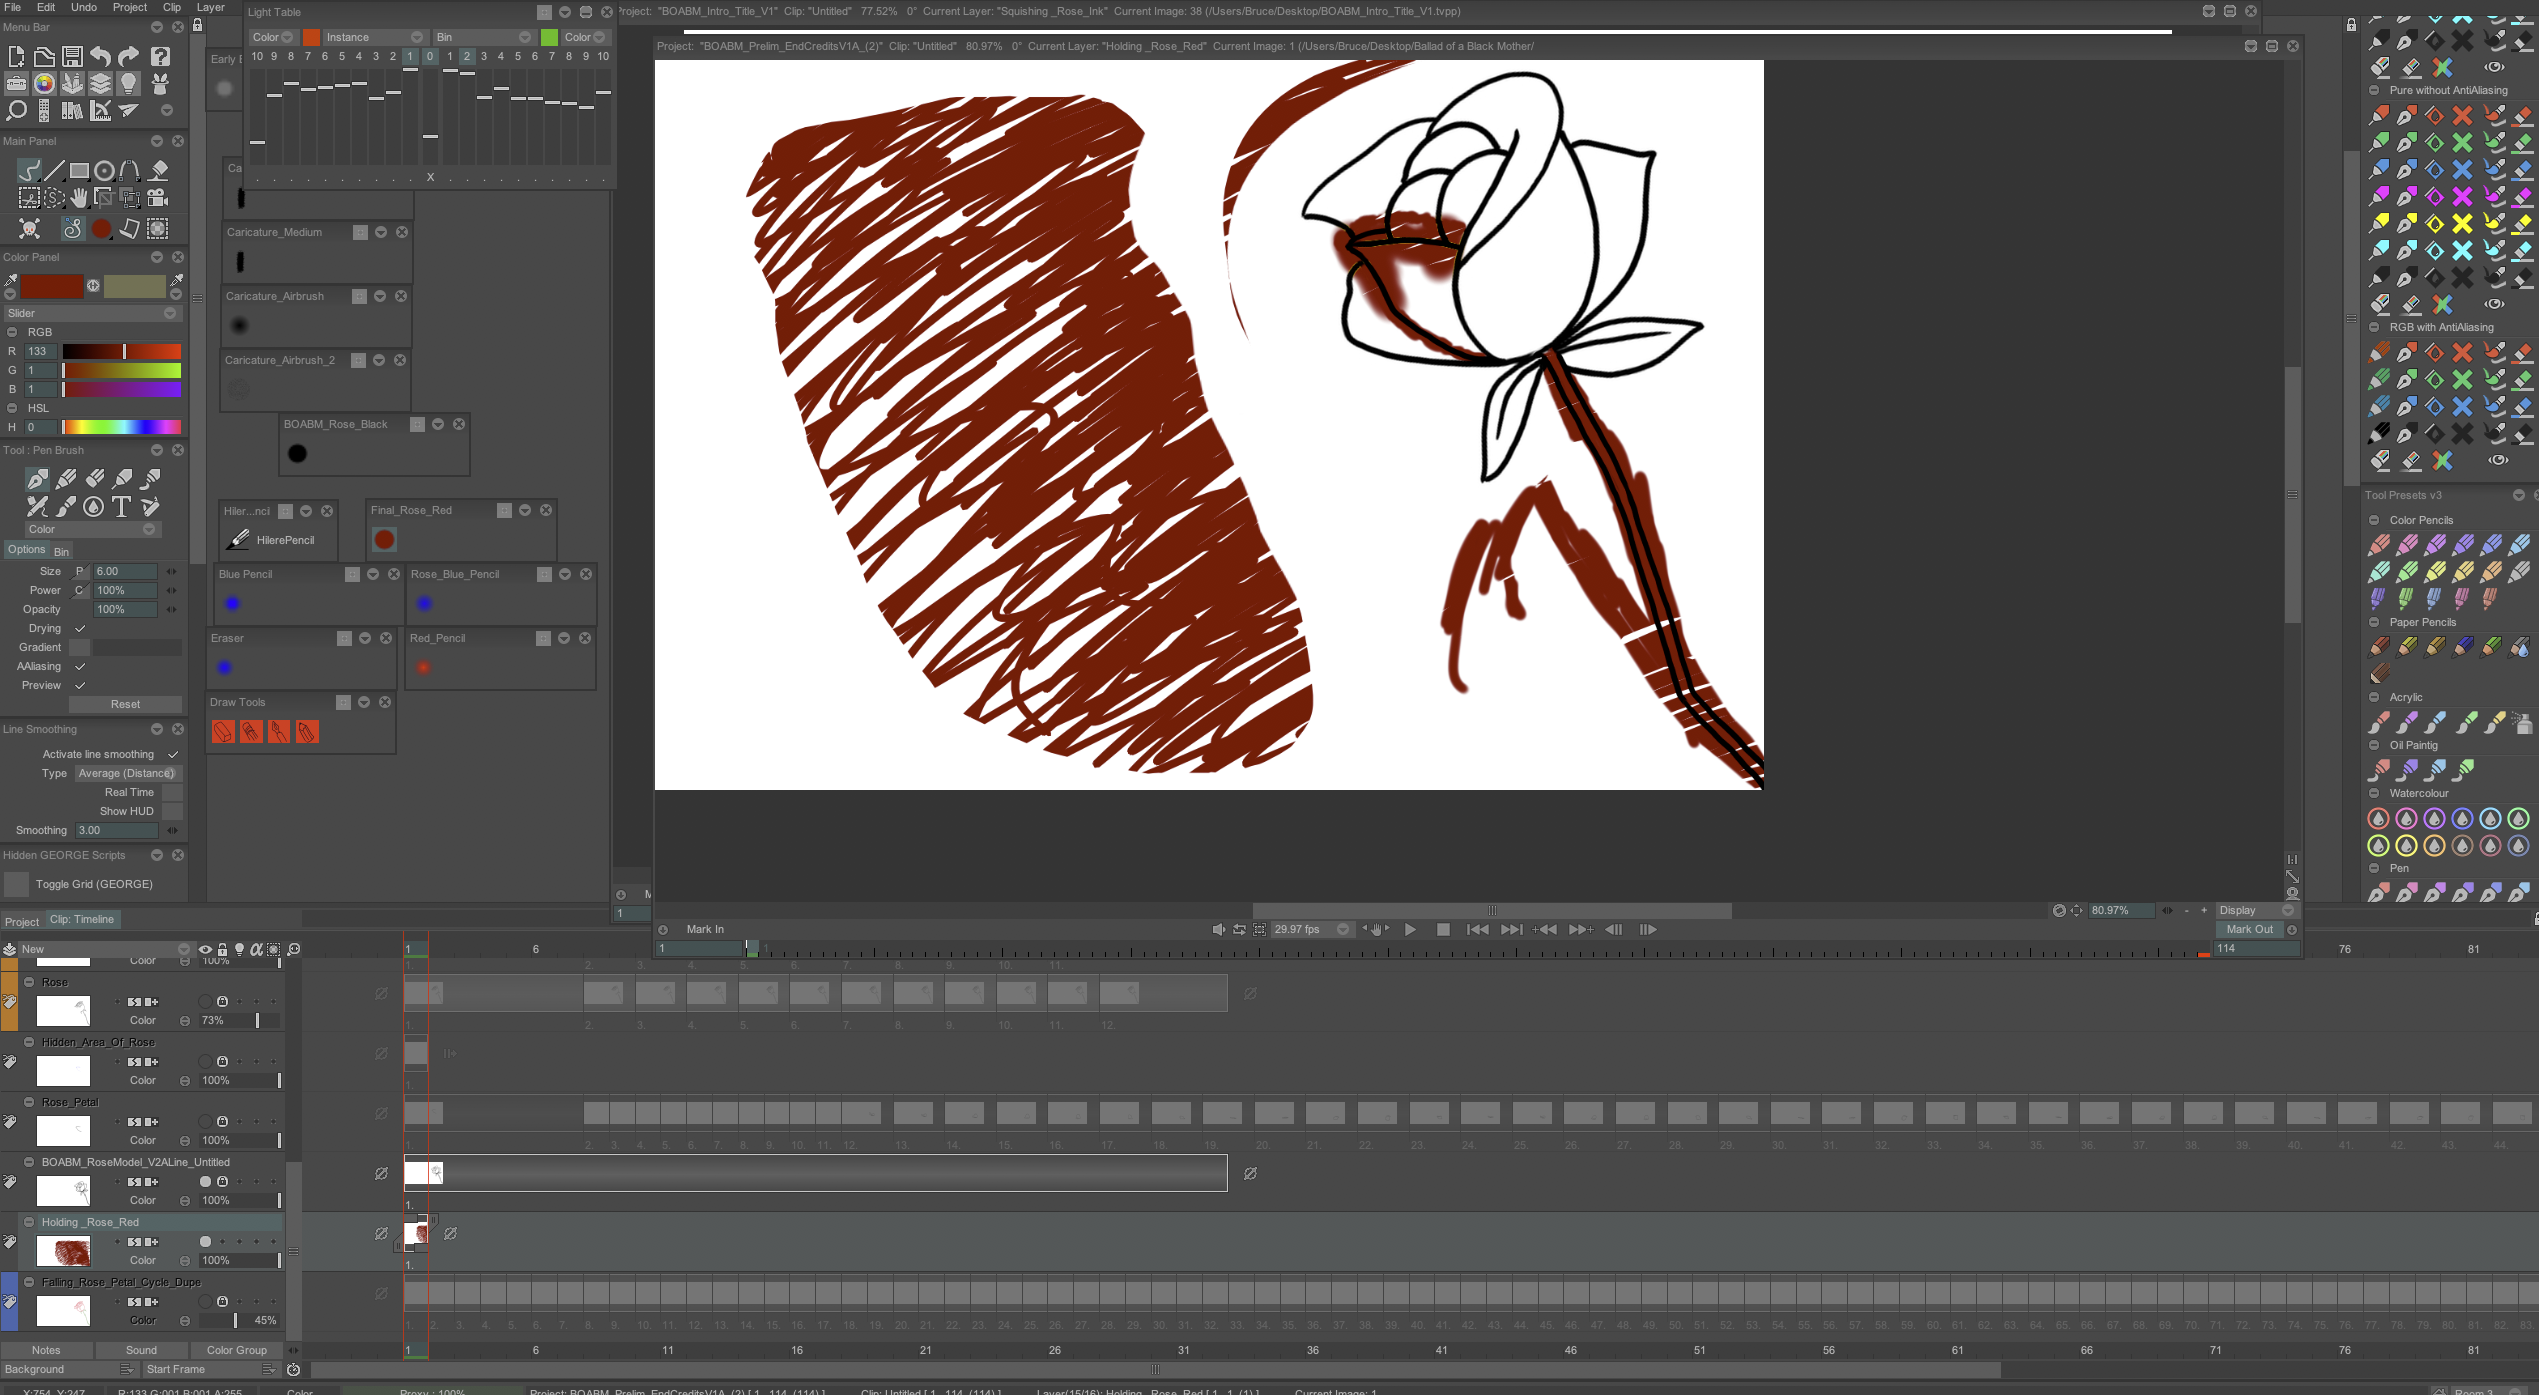Toggle lock on the Rose layer
2539x1395 pixels.
pyautogui.click(x=222, y=1001)
